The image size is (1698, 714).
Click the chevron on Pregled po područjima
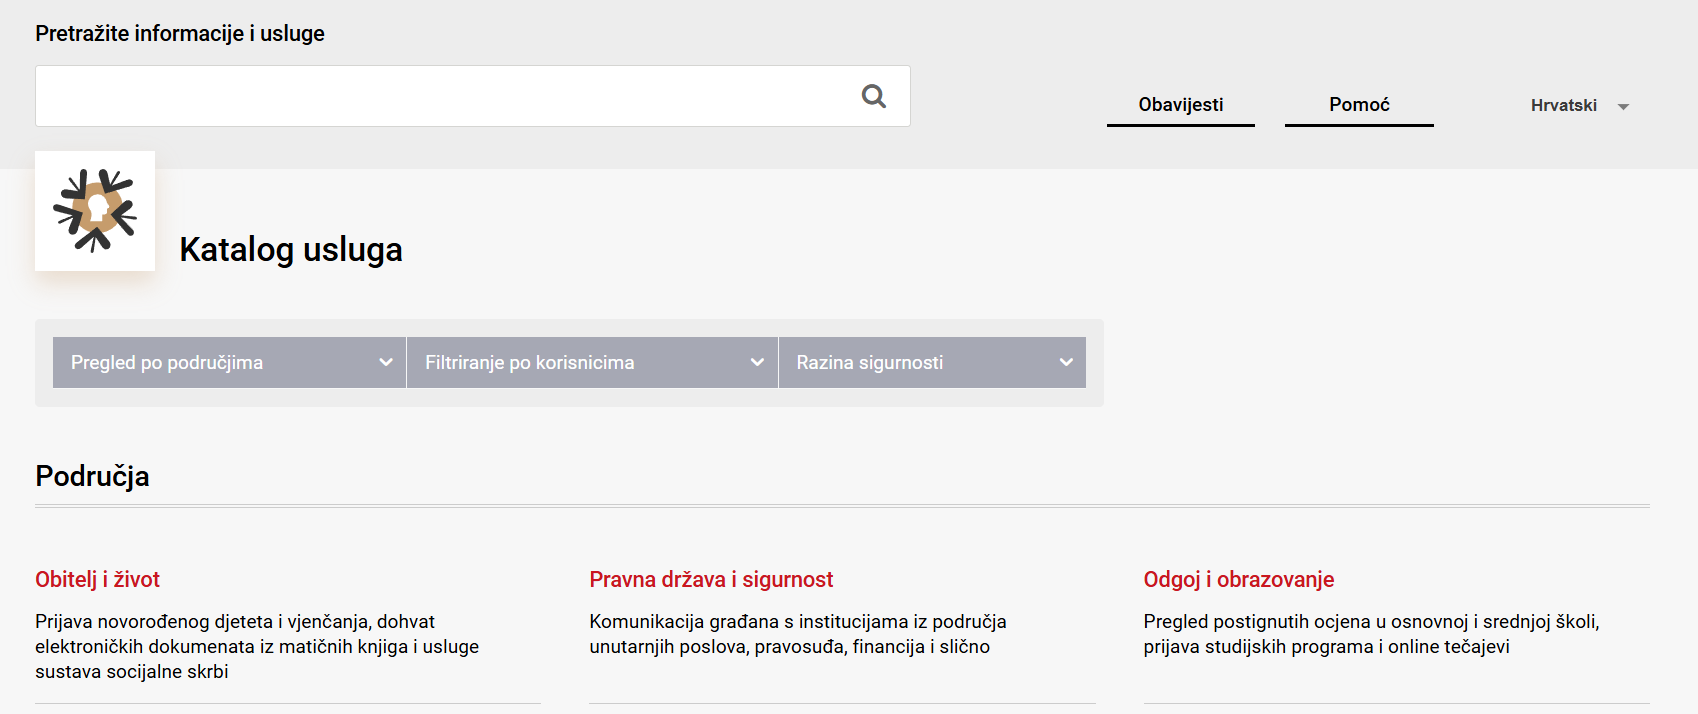[x=385, y=362]
